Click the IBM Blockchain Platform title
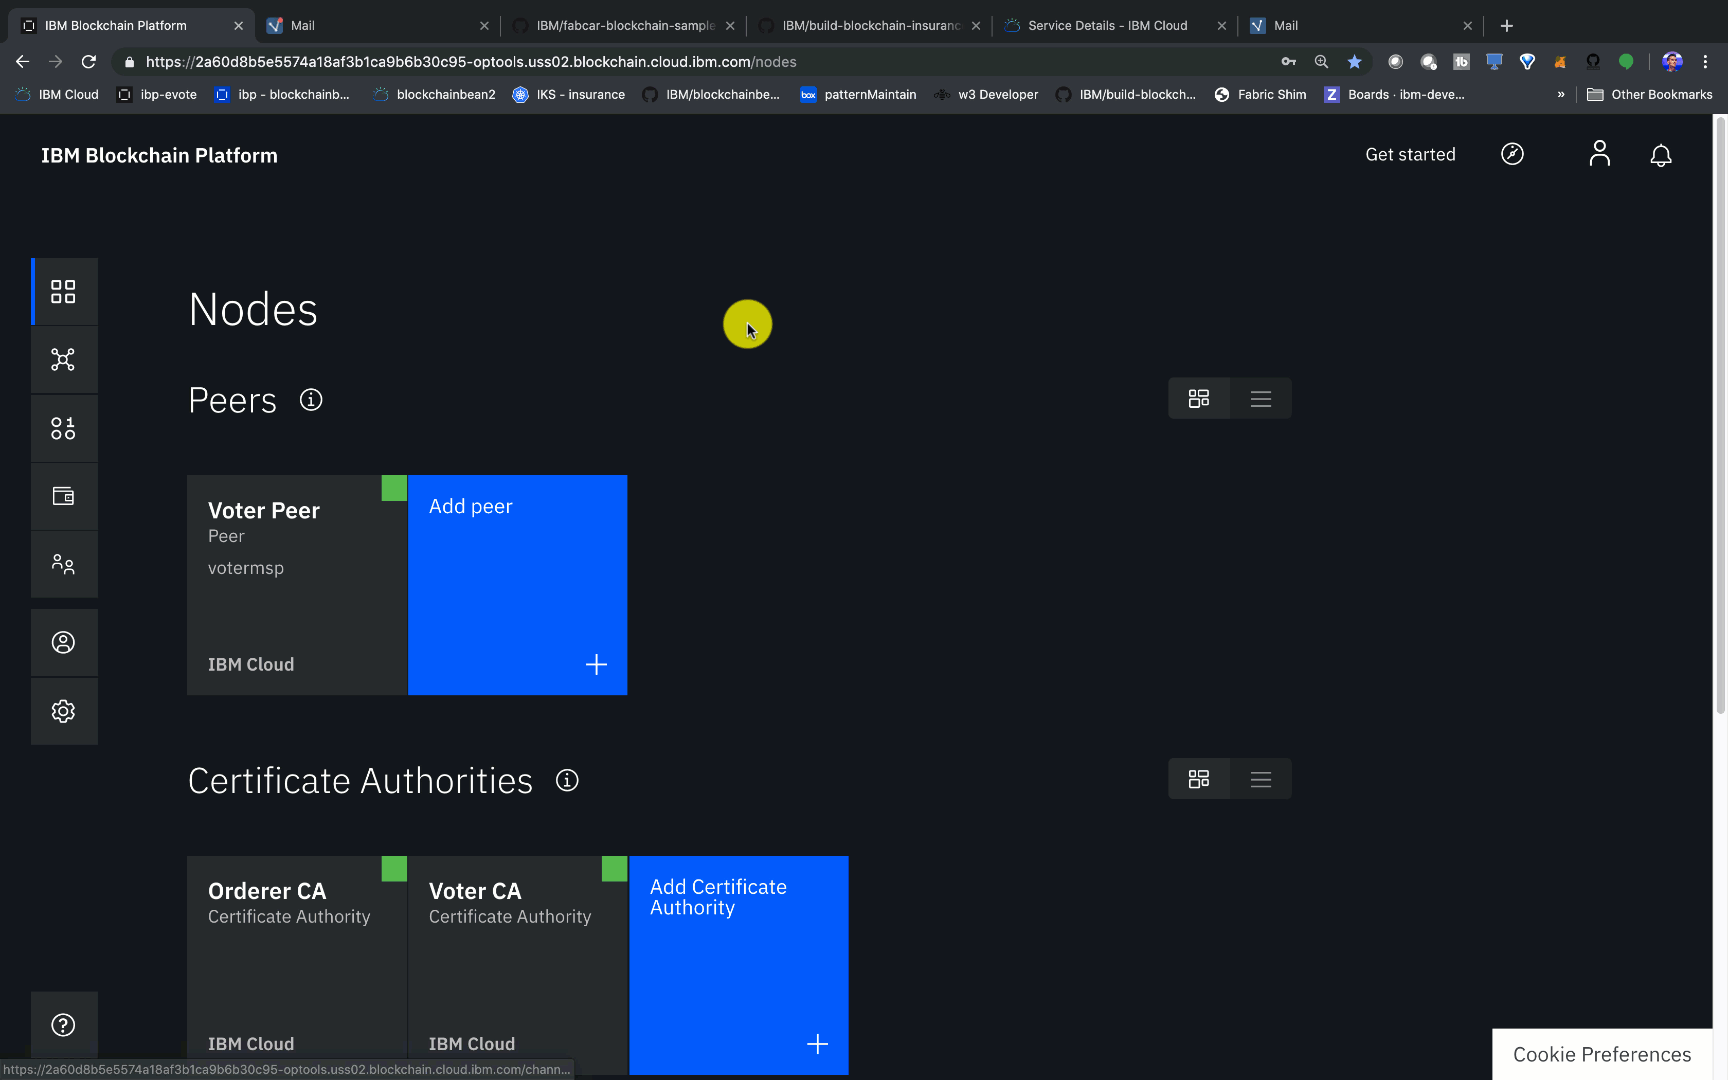1728x1080 pixels. click(x=159, y=155)
